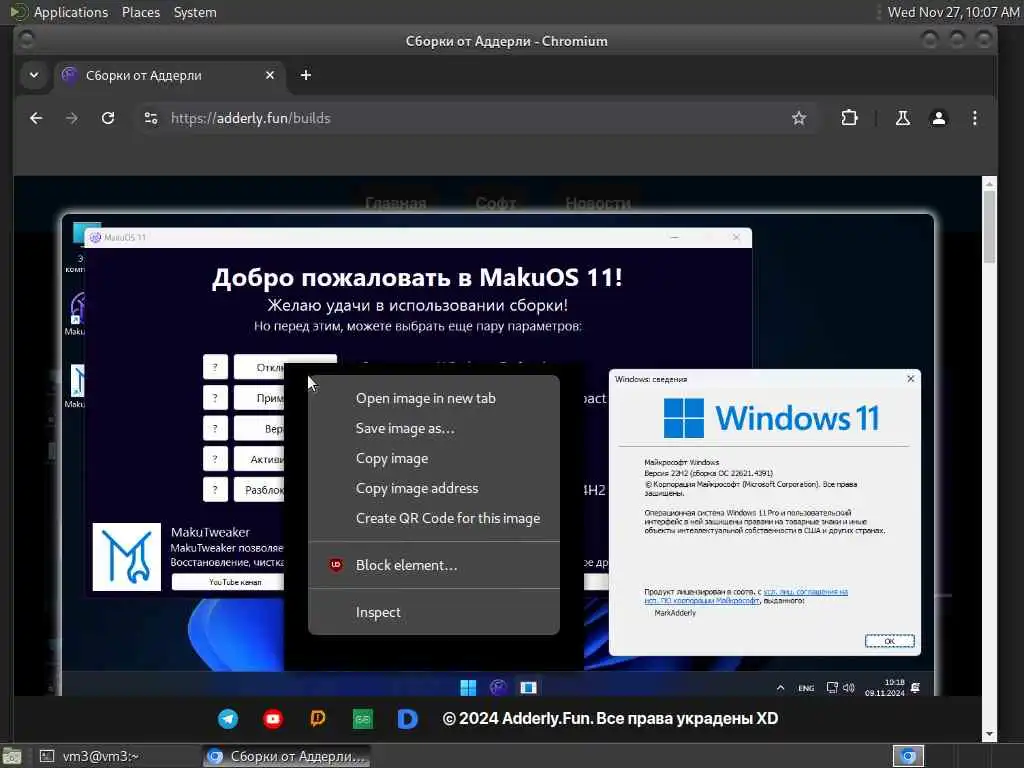Bookmark this page with the star icon
The image size is (1024, 768).
(799, 118)
